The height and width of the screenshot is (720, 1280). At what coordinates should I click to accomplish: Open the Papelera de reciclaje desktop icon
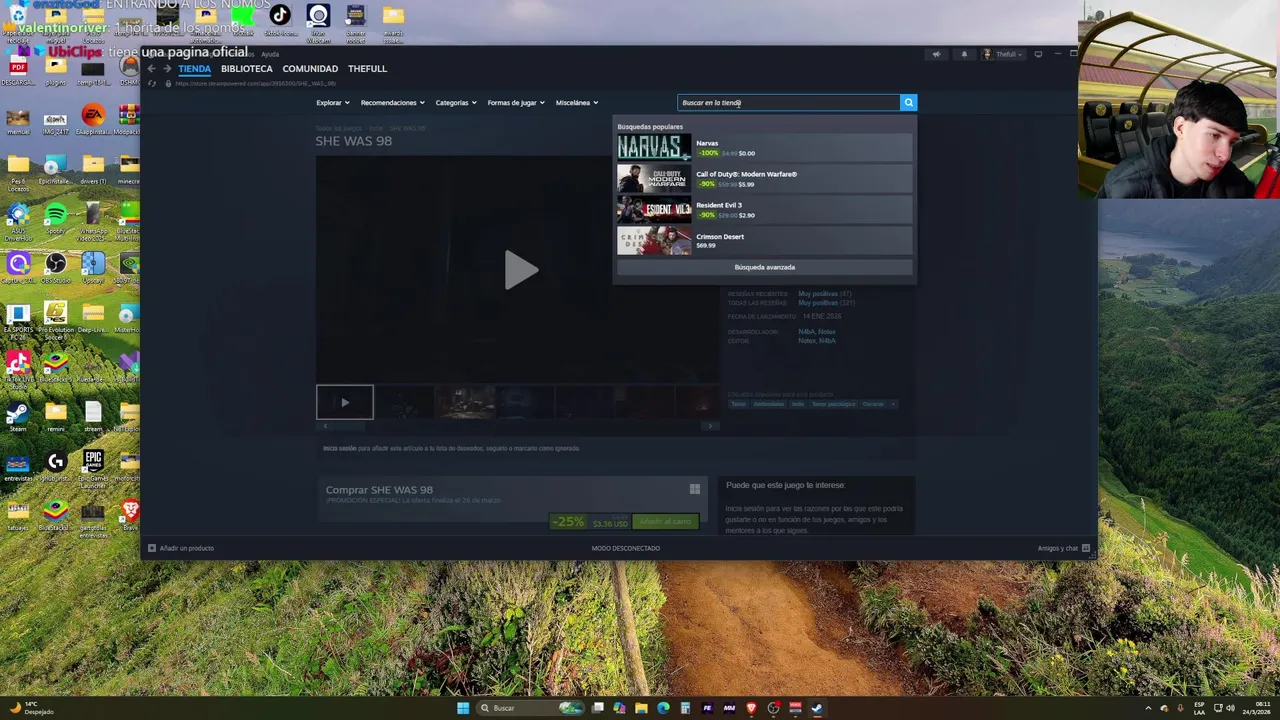[x=18, y=20]
